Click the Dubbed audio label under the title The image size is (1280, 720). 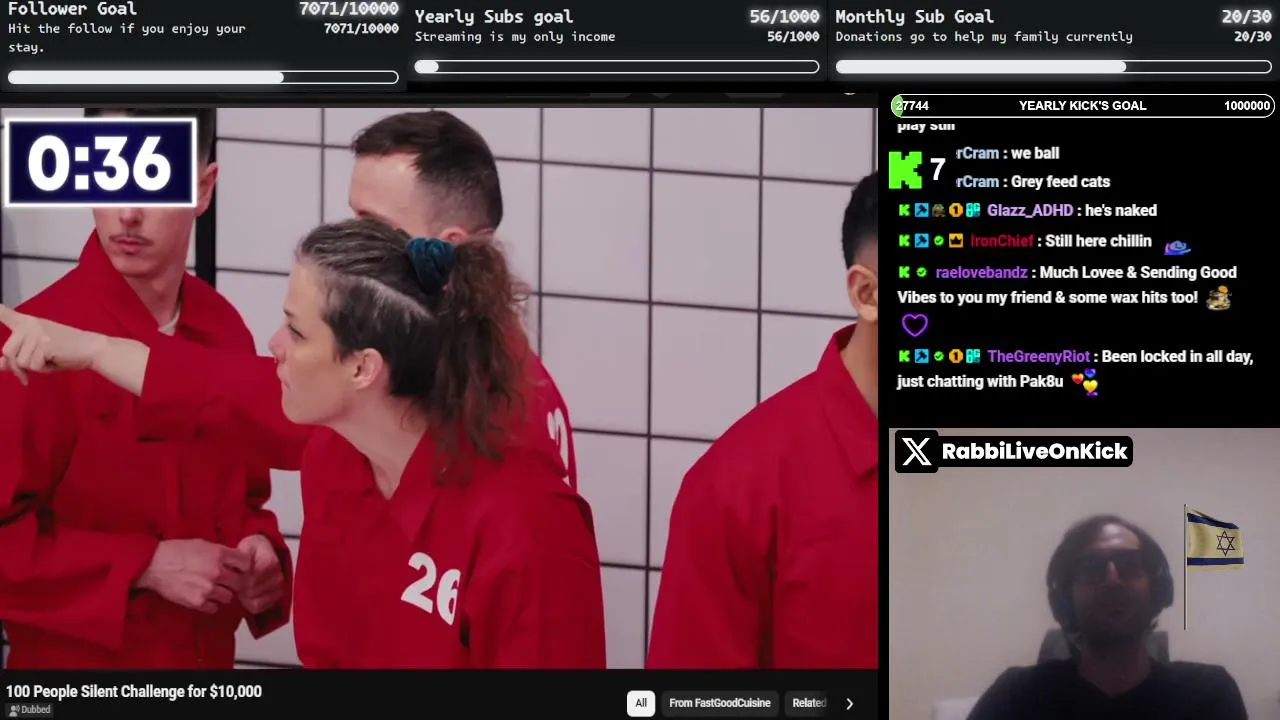30,710
